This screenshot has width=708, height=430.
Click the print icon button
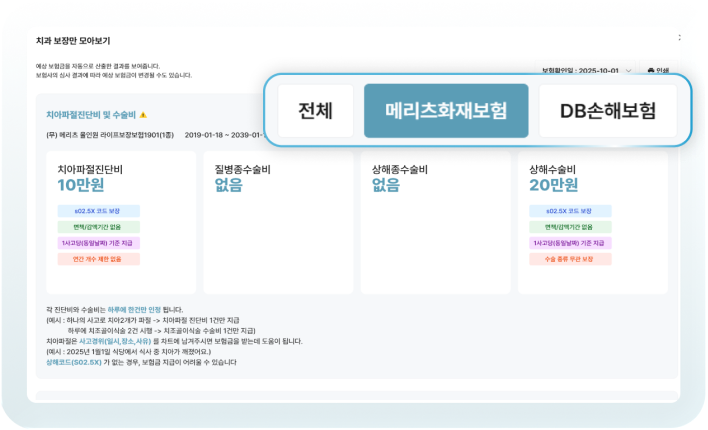(658, 71)
